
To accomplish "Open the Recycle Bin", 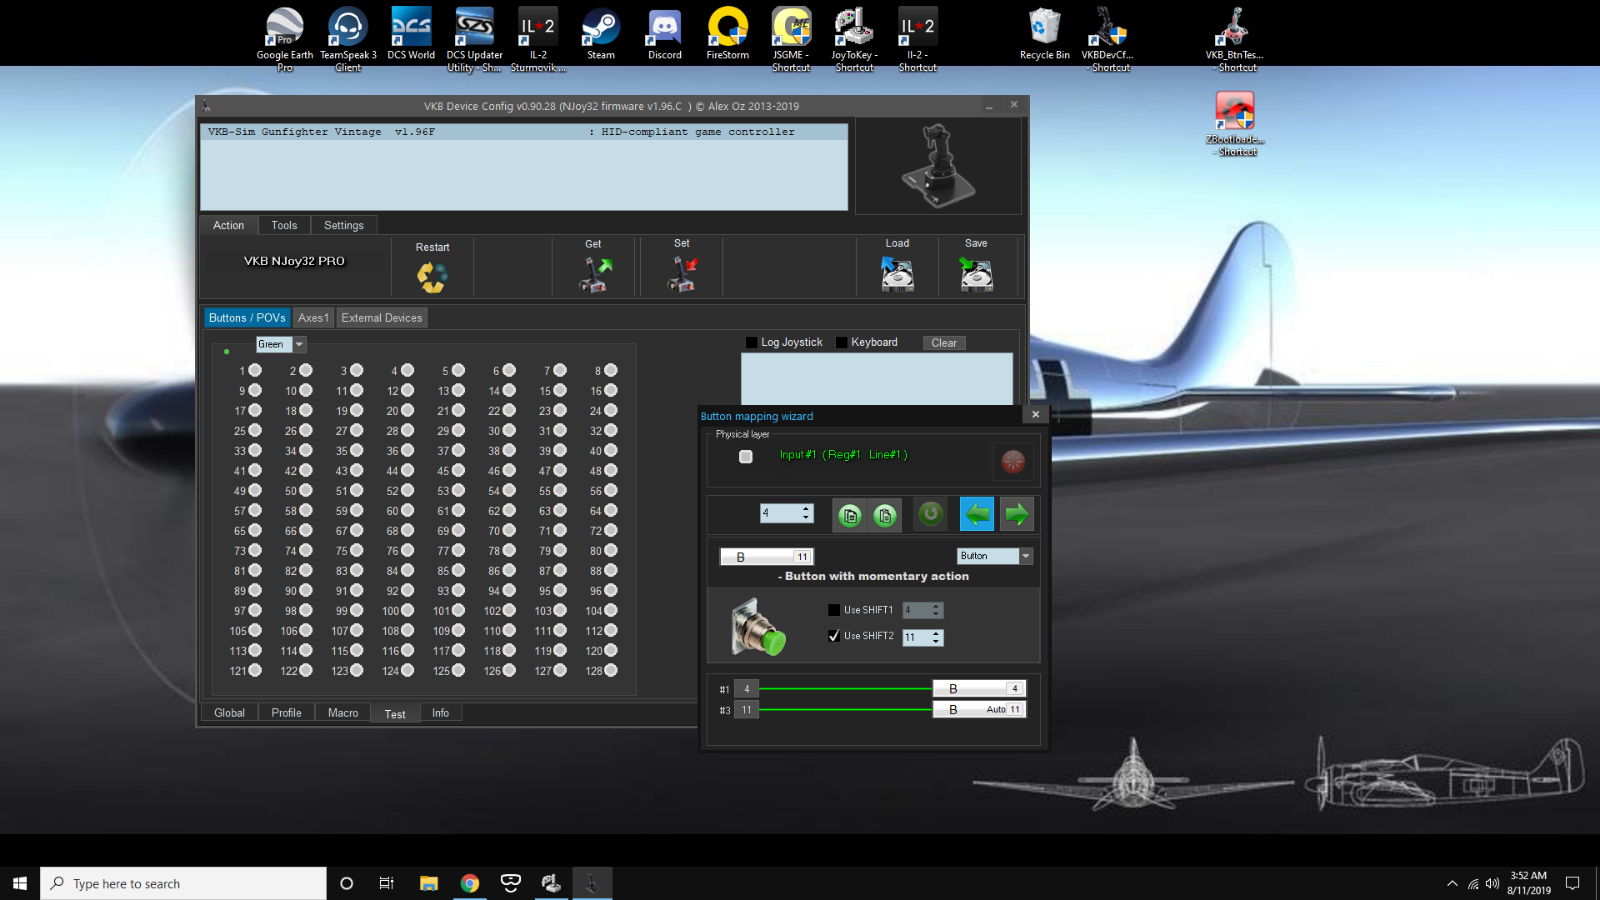I will coord(1044,34).
